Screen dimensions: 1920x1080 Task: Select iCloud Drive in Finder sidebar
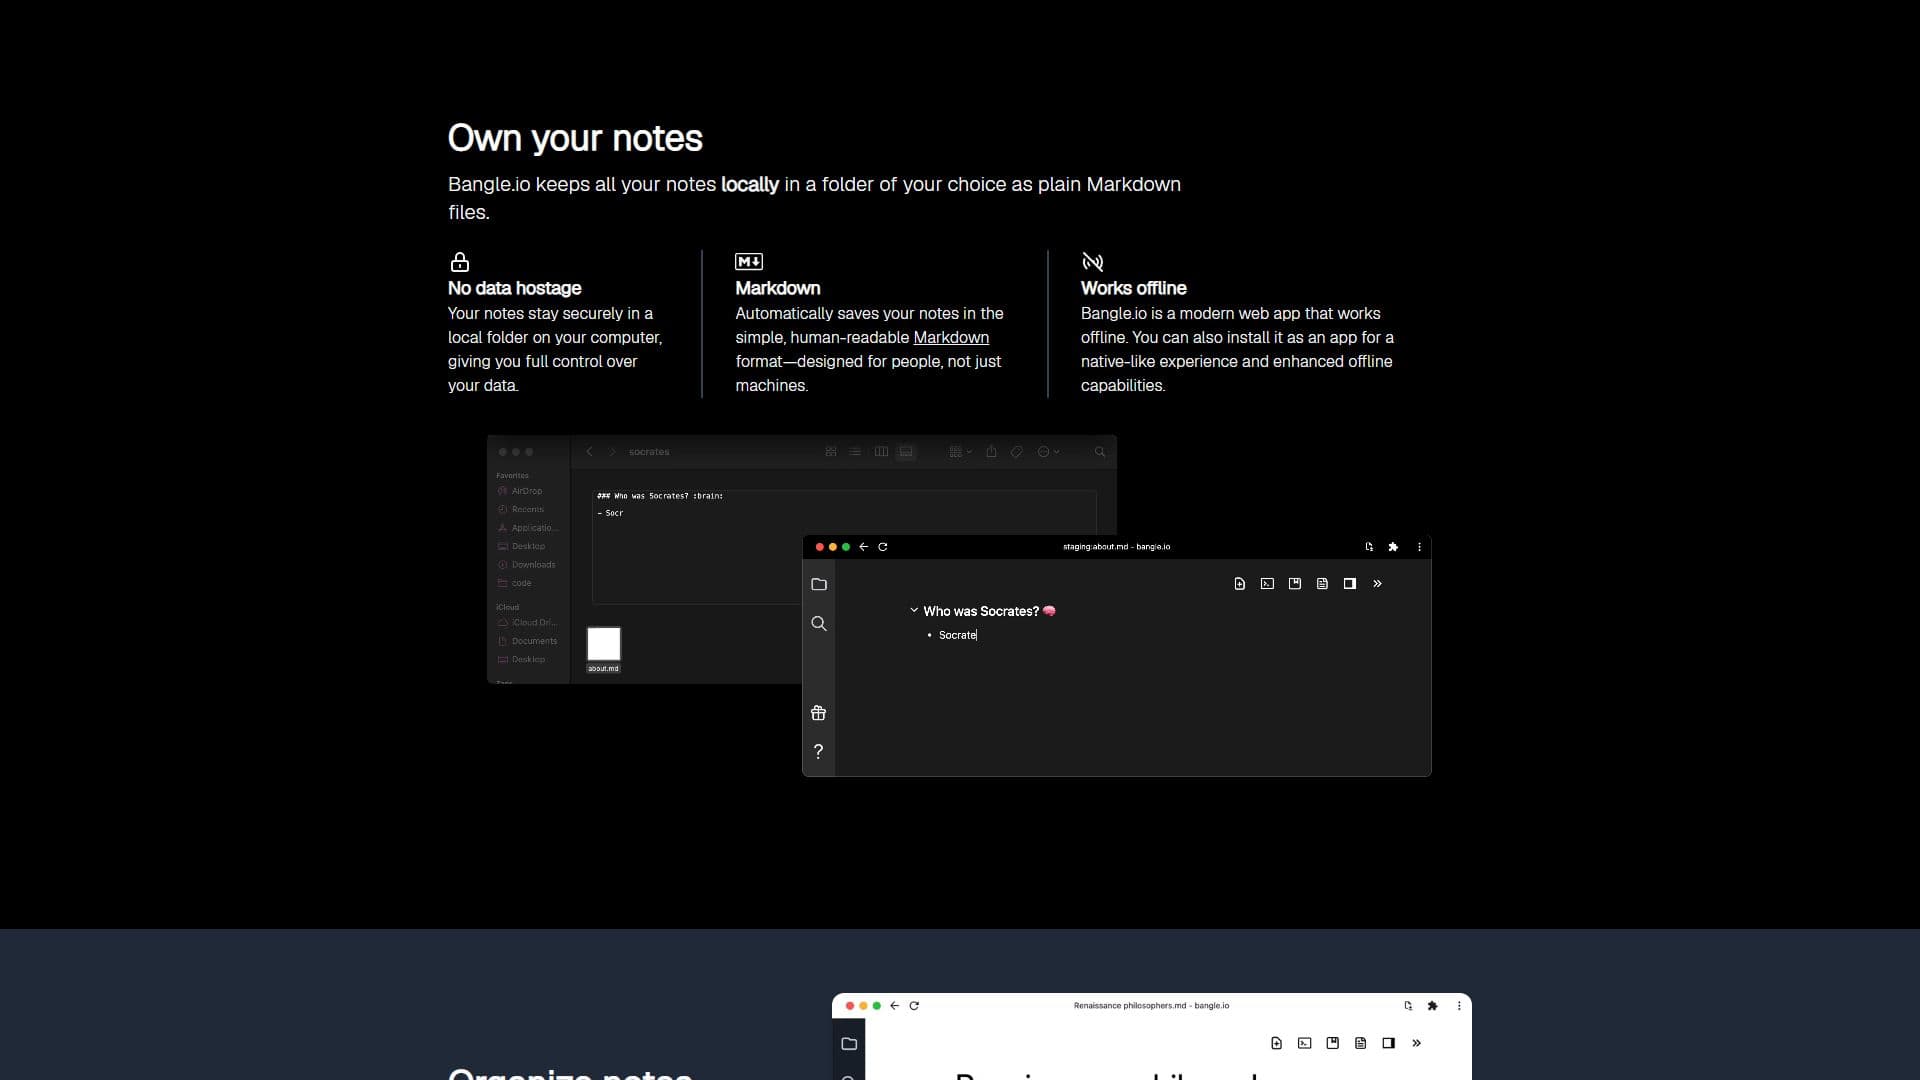click(x=527, y=622)
